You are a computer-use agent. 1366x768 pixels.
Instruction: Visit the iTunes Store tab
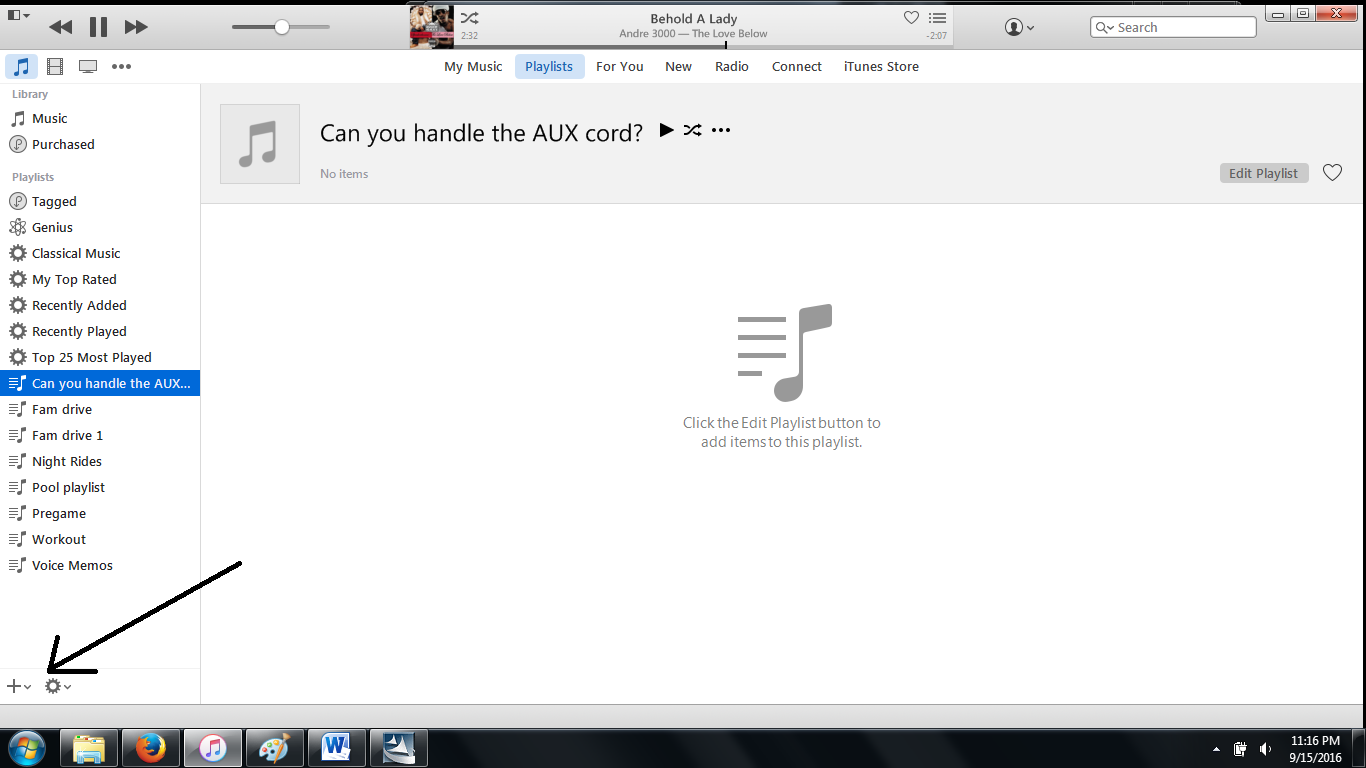pyautogui.click(x=881, y=67)
